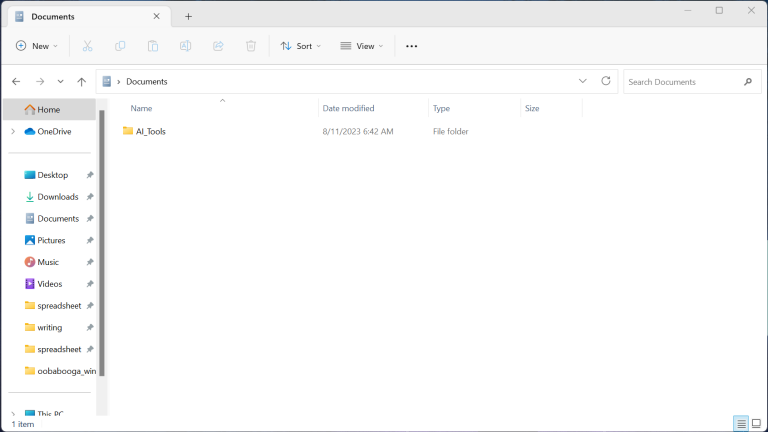The image size is (768, 432).
Task: Switch to details view layout toggle
Action: pos(741,424)
